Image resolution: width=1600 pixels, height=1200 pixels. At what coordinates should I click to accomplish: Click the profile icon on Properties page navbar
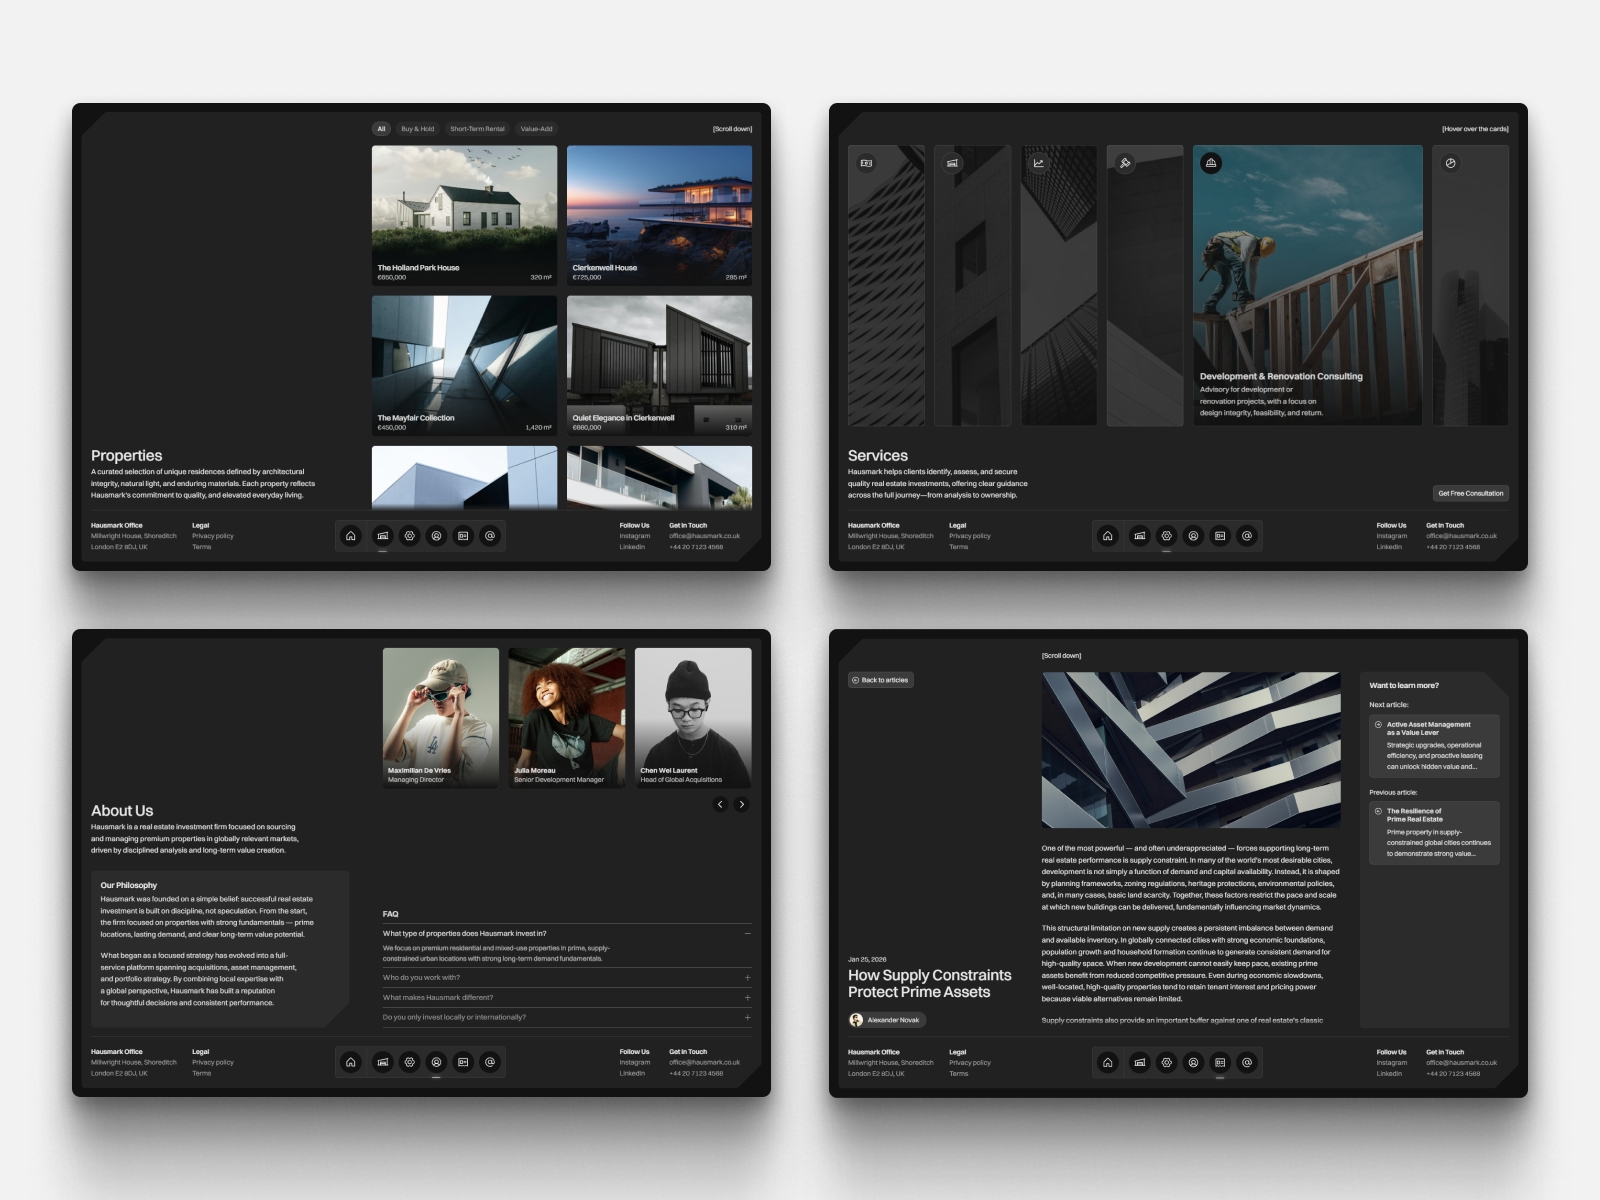436,536
